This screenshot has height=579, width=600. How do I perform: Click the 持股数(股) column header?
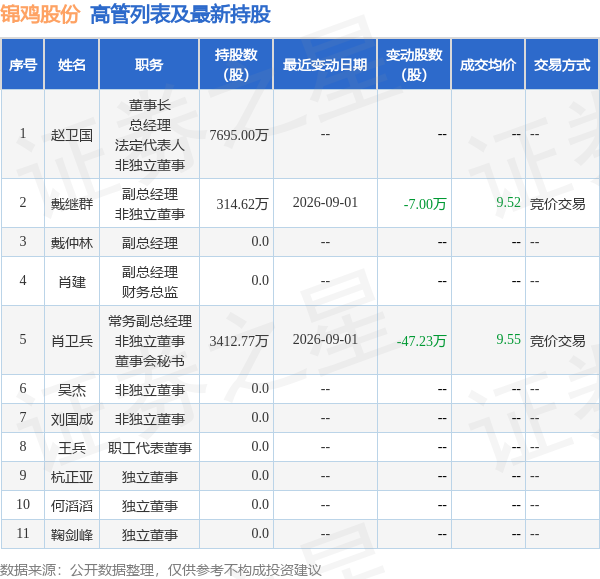236,64
